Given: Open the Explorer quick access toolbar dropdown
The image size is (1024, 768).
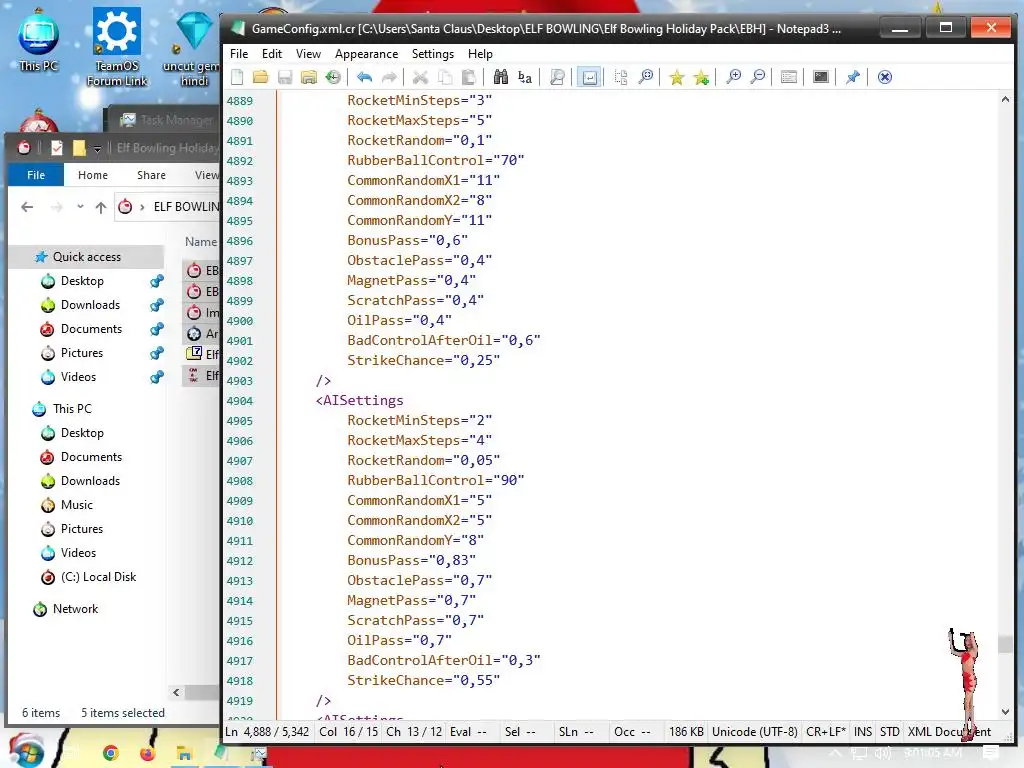Looking at the screenshot, I should tap(97, 149).
